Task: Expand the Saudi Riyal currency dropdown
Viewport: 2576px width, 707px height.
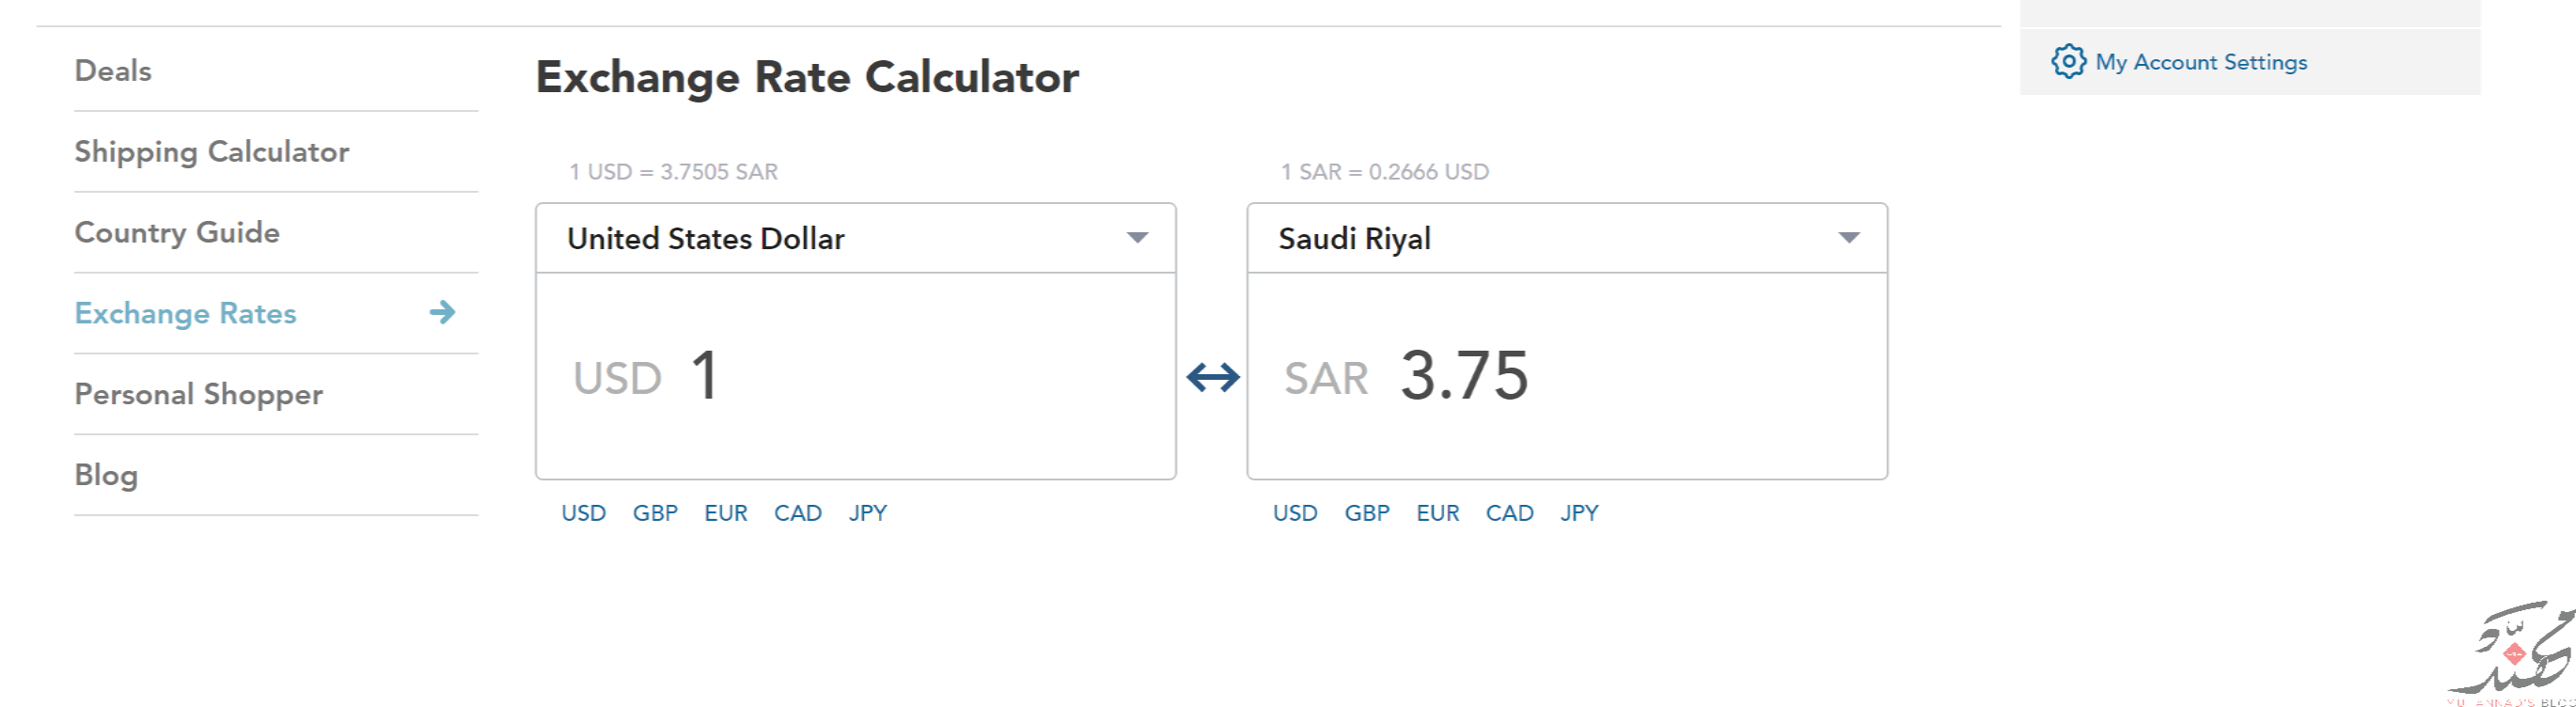Action: point(1567,238)
